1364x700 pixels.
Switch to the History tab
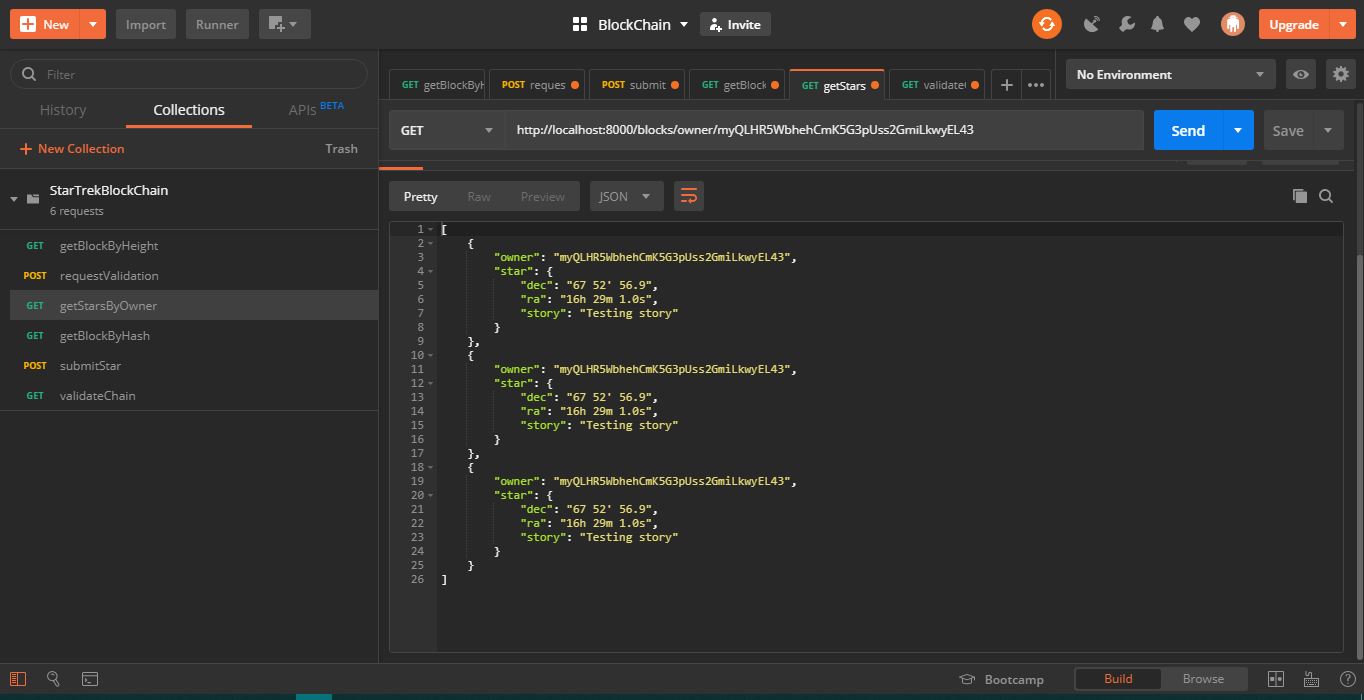pyautogui.click(x=63, y=110)
